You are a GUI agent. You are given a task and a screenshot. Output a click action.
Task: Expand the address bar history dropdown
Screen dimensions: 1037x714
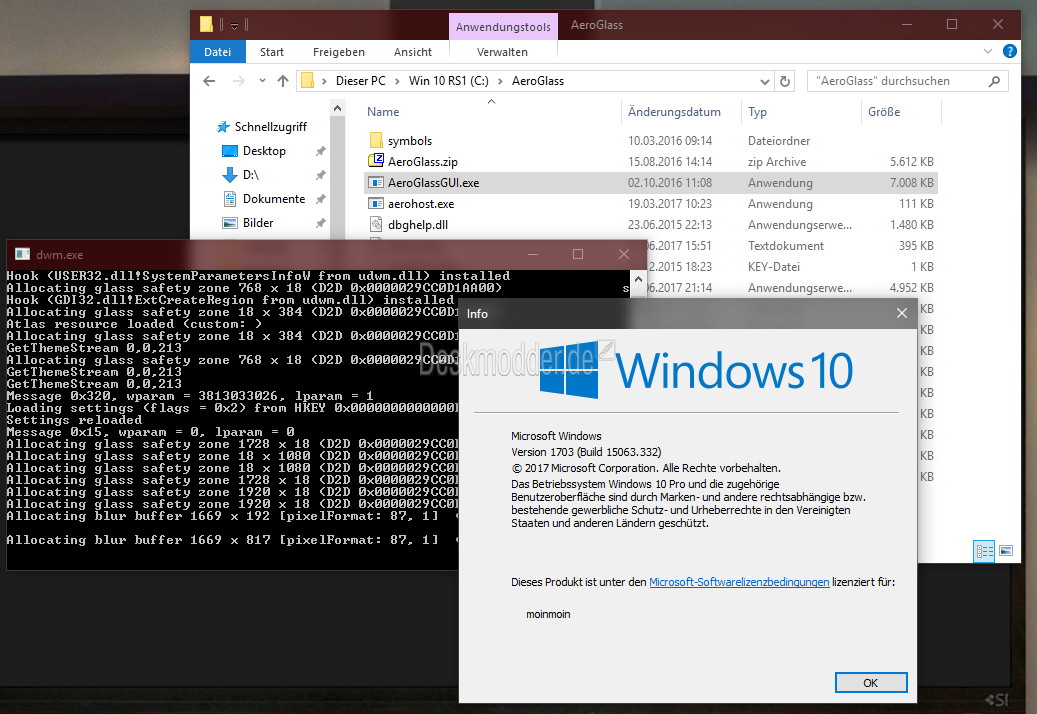click(x=765, y=81)
